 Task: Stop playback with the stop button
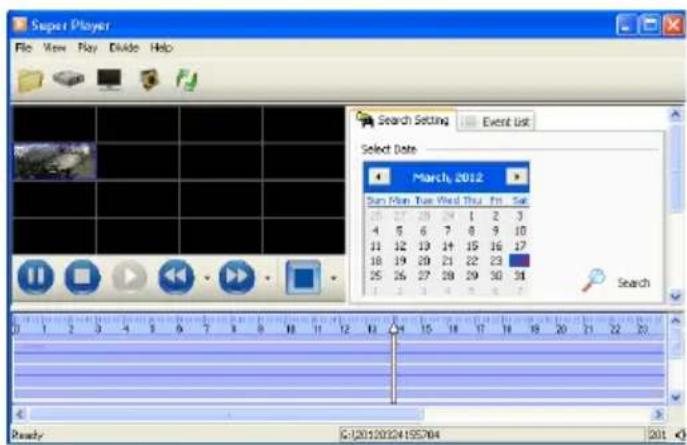(82, 276)
